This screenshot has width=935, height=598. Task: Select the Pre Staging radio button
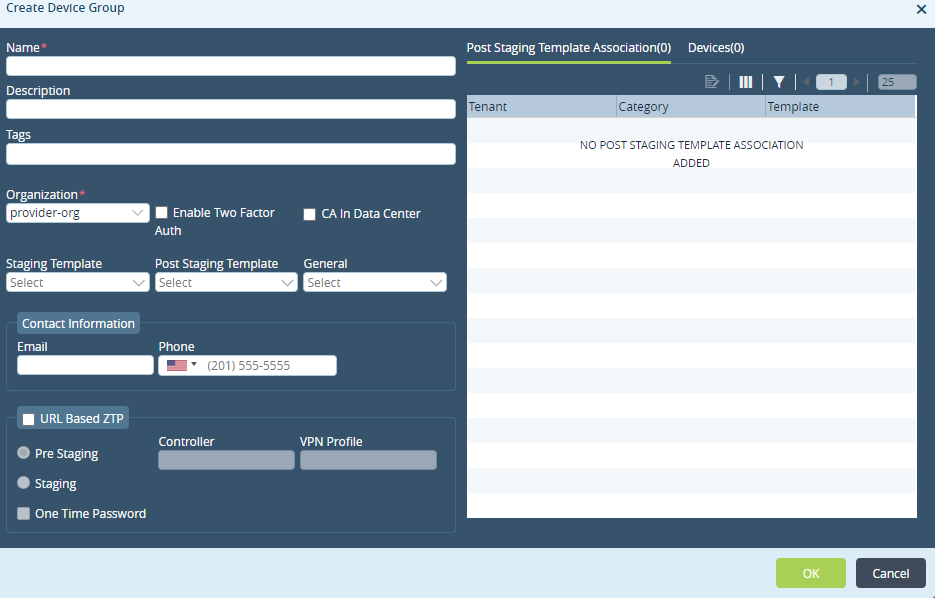pyautogui.click(x=24, y=453)
